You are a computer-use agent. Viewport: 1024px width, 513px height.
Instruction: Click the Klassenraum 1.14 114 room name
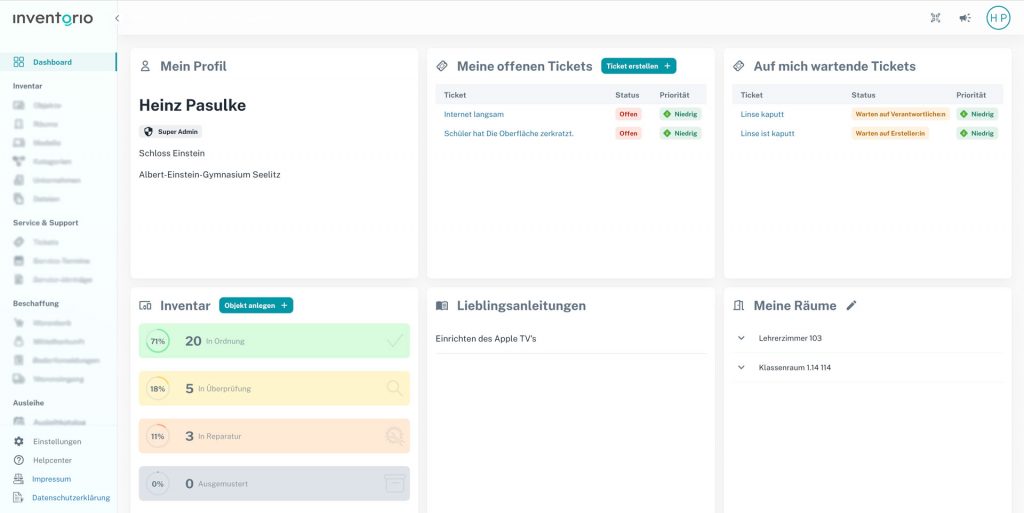[795, 367]
